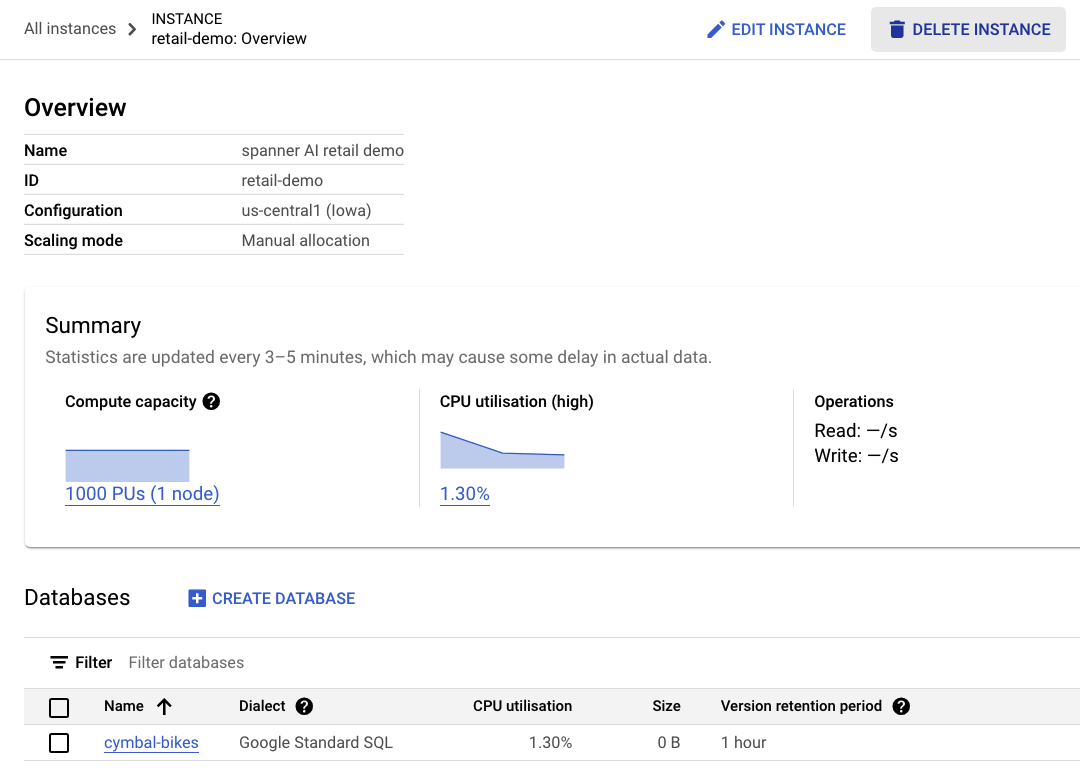
Task: Sort by the Size column header
Action: 666,707
